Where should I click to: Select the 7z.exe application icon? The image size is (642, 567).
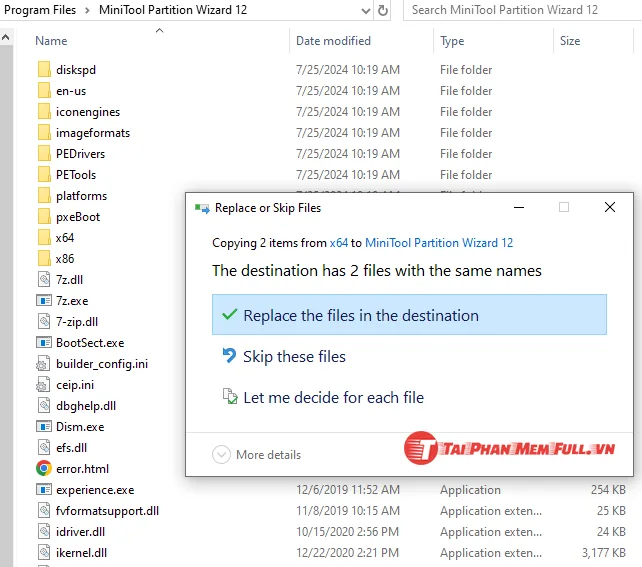click(44, 300)
